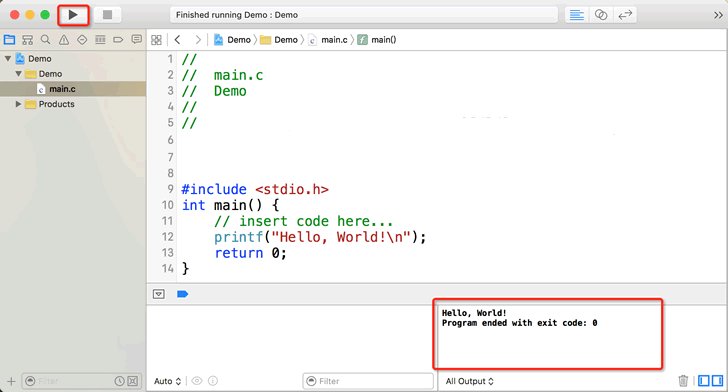Click 'return' on line 13
The width and height of the screenshot is (728, 392).
tap(239, 253)
